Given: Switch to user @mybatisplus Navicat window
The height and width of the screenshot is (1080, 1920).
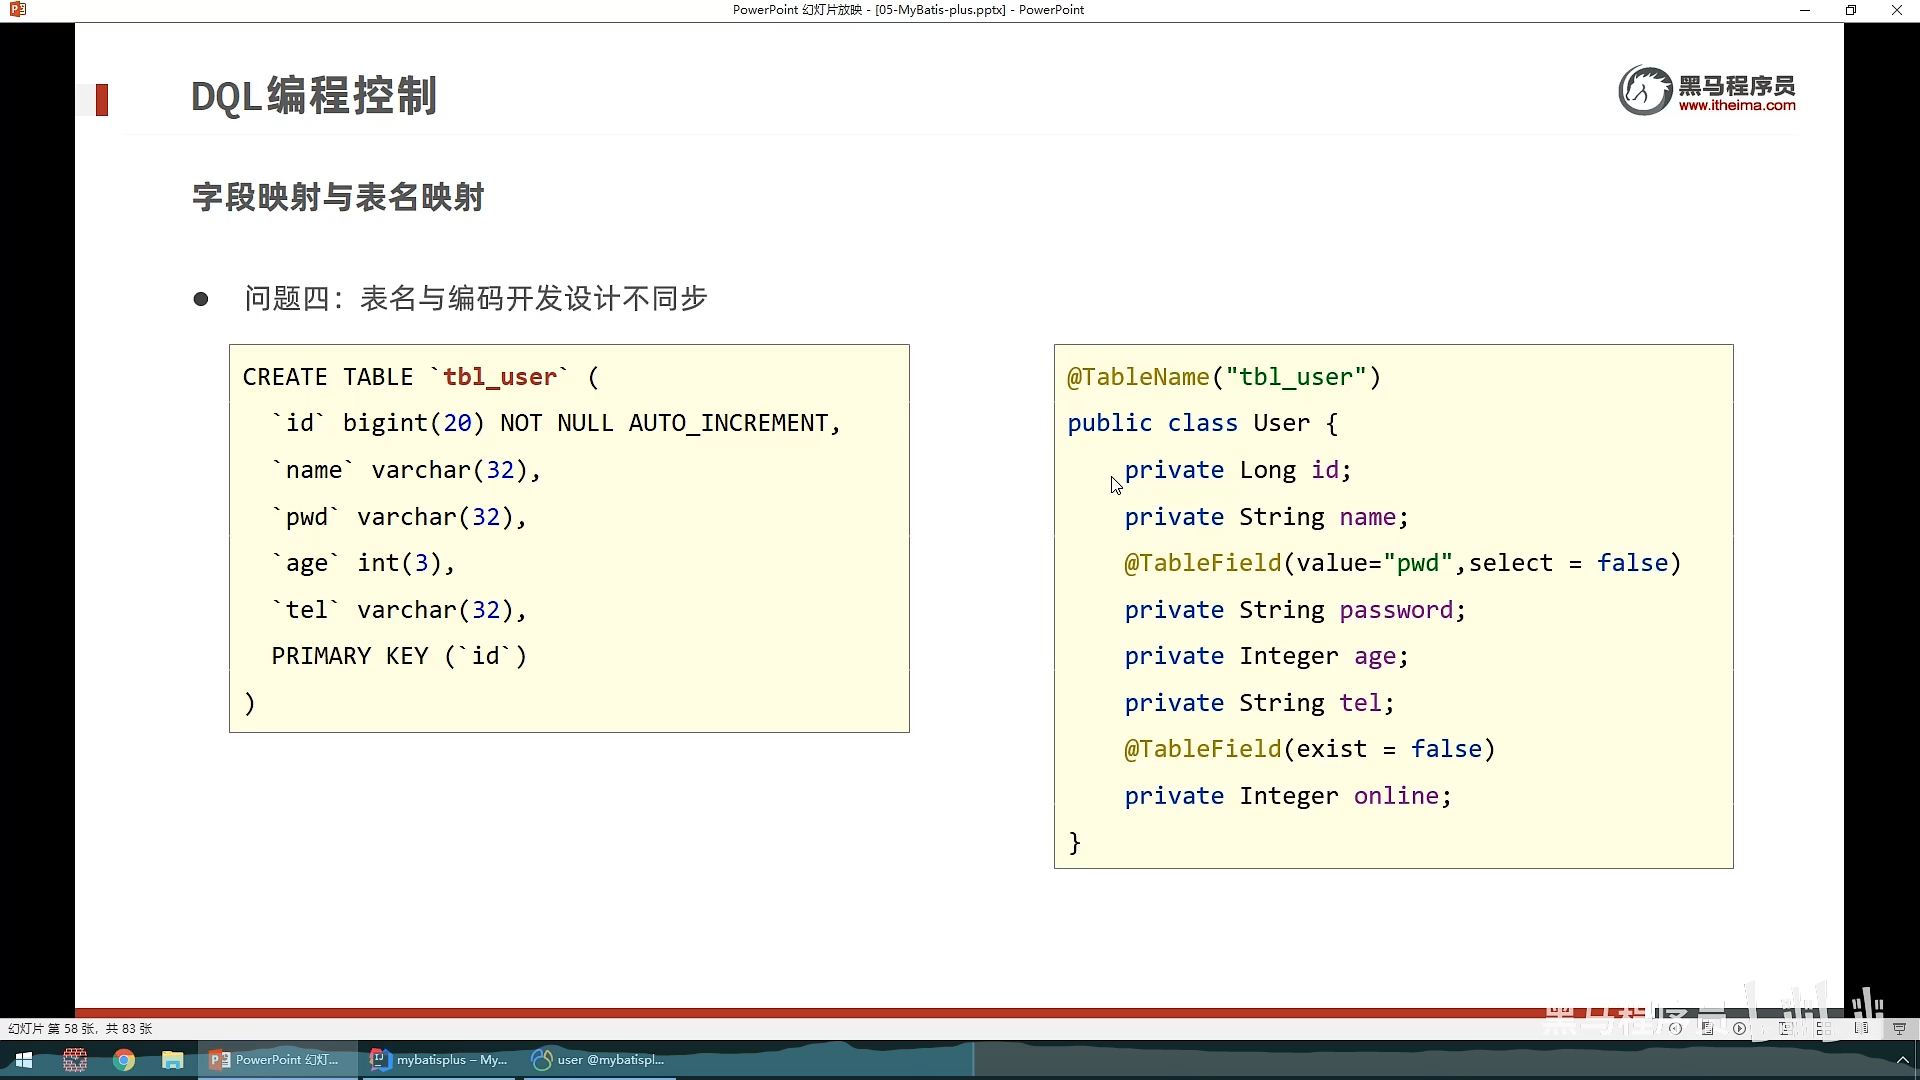Looking at the screenshot, I should (x=598, y=1060).
